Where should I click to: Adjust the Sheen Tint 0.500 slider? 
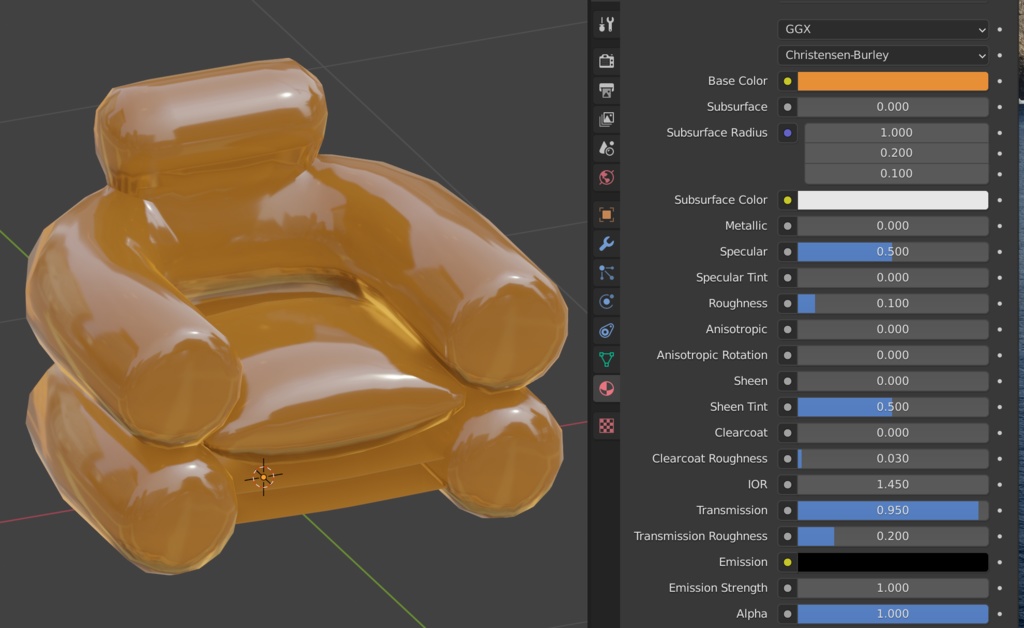pos(893,407)
